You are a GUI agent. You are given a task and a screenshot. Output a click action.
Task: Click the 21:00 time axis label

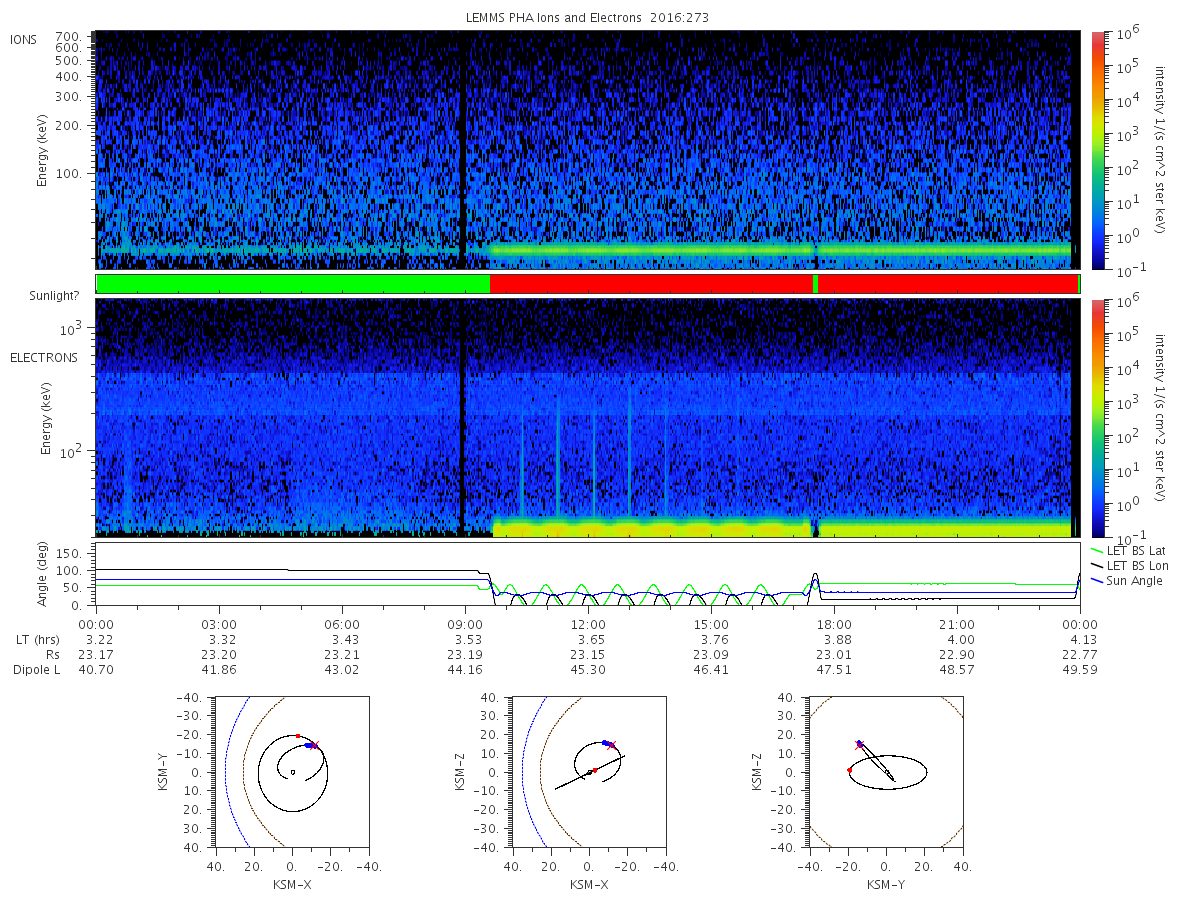[x=957, y=624]
